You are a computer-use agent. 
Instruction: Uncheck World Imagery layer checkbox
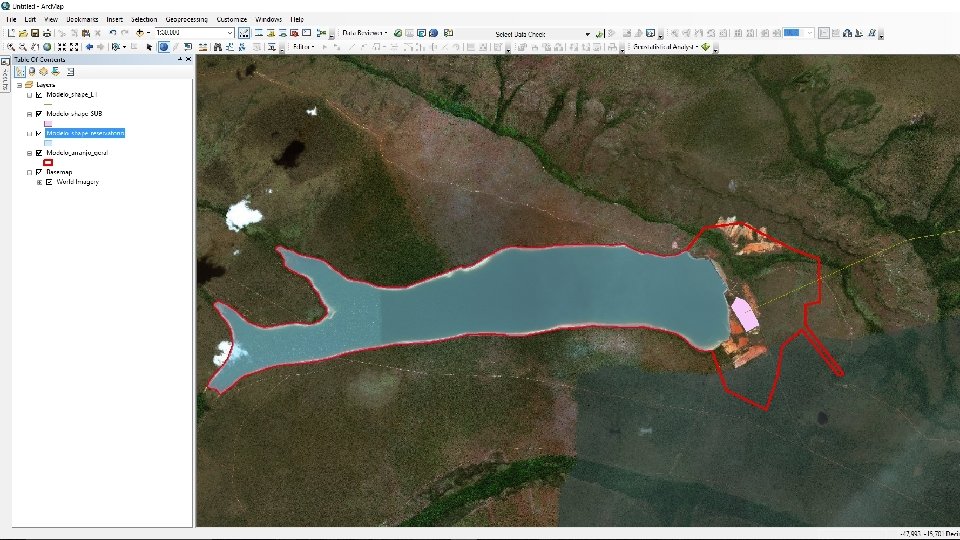49,182
